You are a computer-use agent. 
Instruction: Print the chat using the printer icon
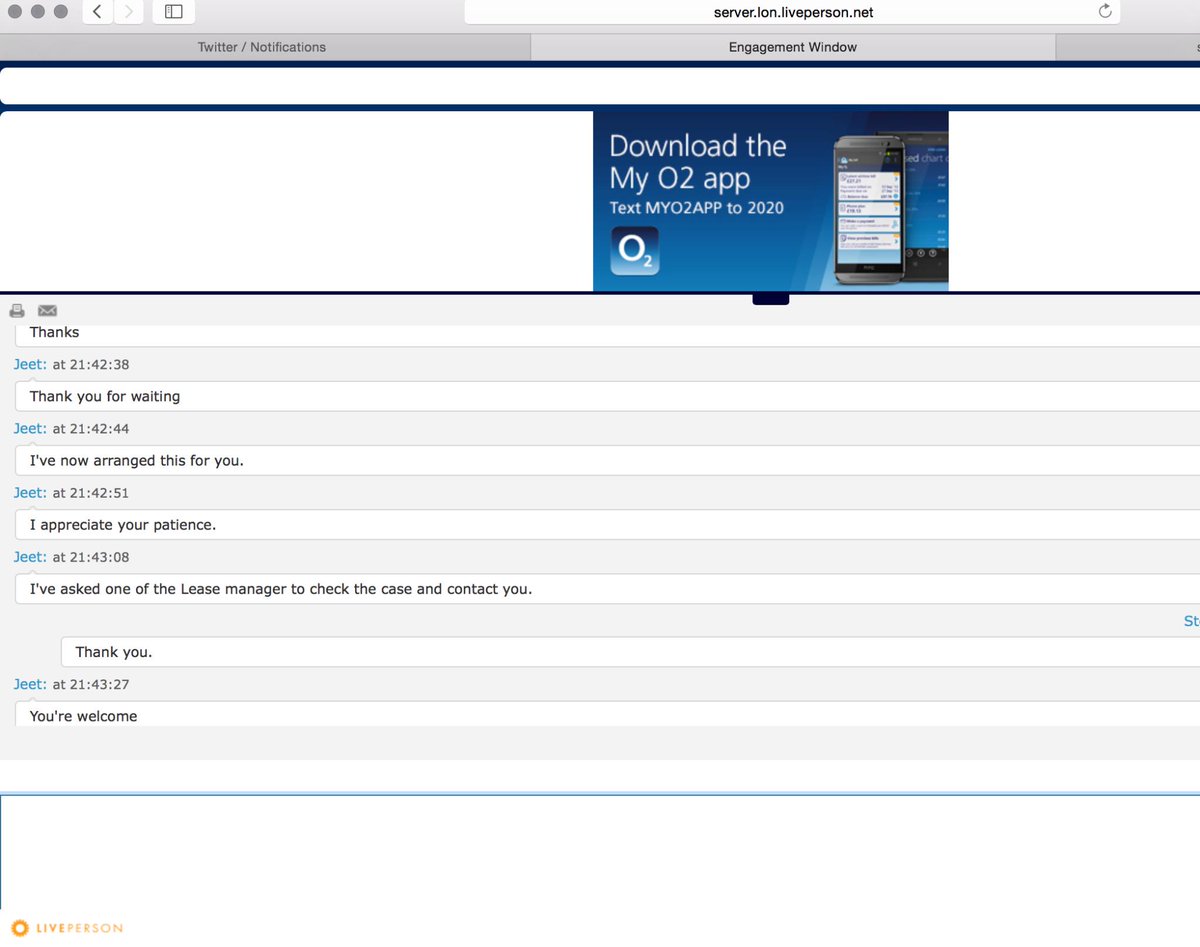pyautogui.click(x=17, y=310)
